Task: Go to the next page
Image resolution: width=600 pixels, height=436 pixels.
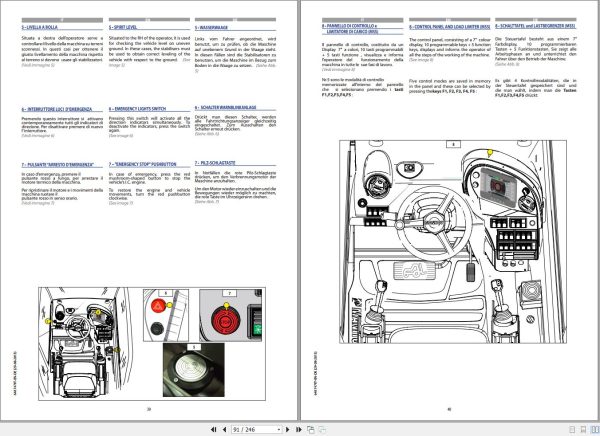Action: [x=288, y=429]
